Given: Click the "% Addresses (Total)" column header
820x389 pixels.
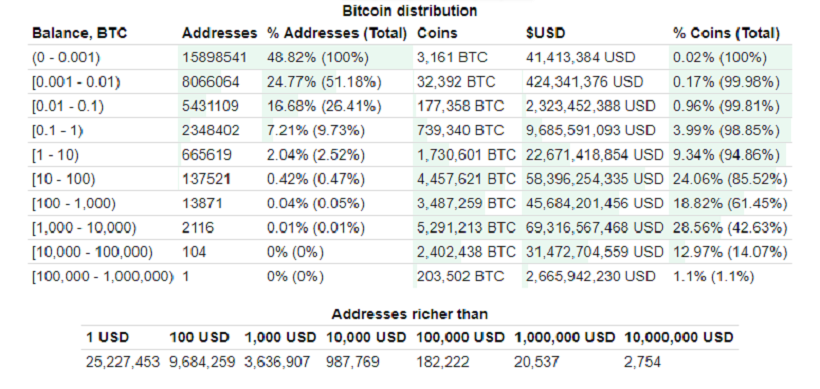Looking at the screenshot, I should tap(337, 33).
